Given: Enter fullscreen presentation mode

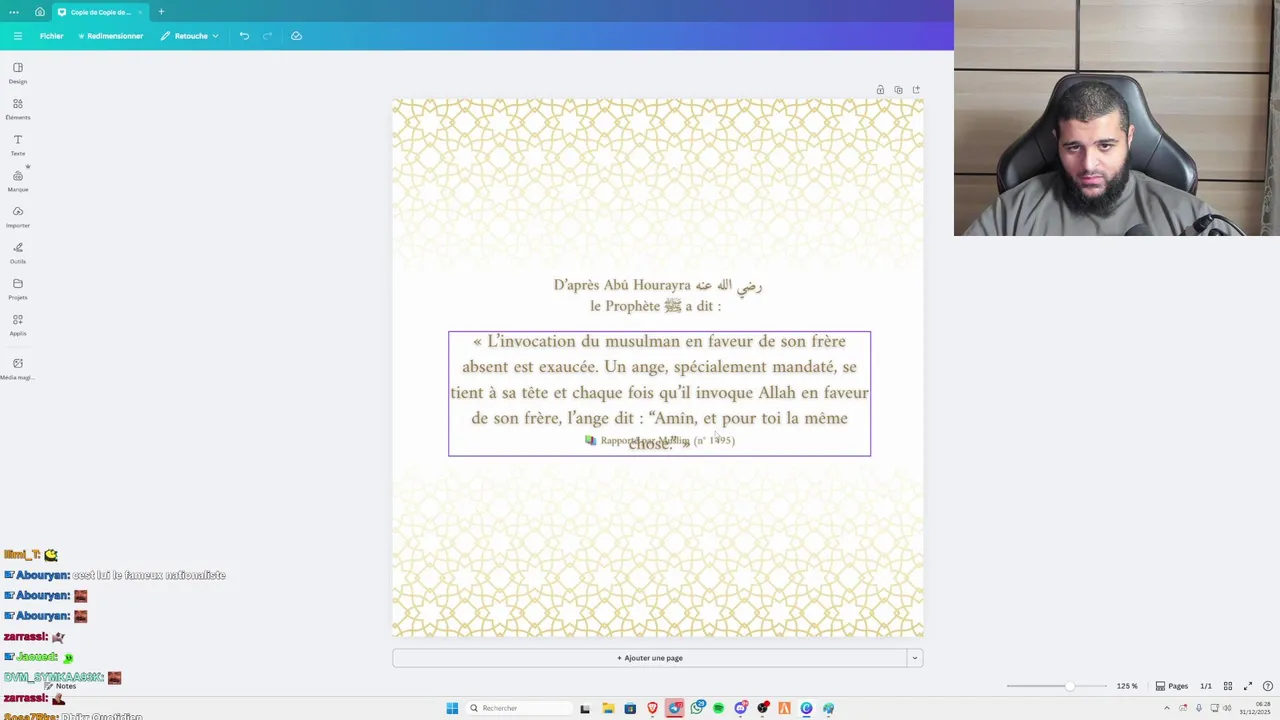Looking at the screenshot, I should (x=1248, y=686).
